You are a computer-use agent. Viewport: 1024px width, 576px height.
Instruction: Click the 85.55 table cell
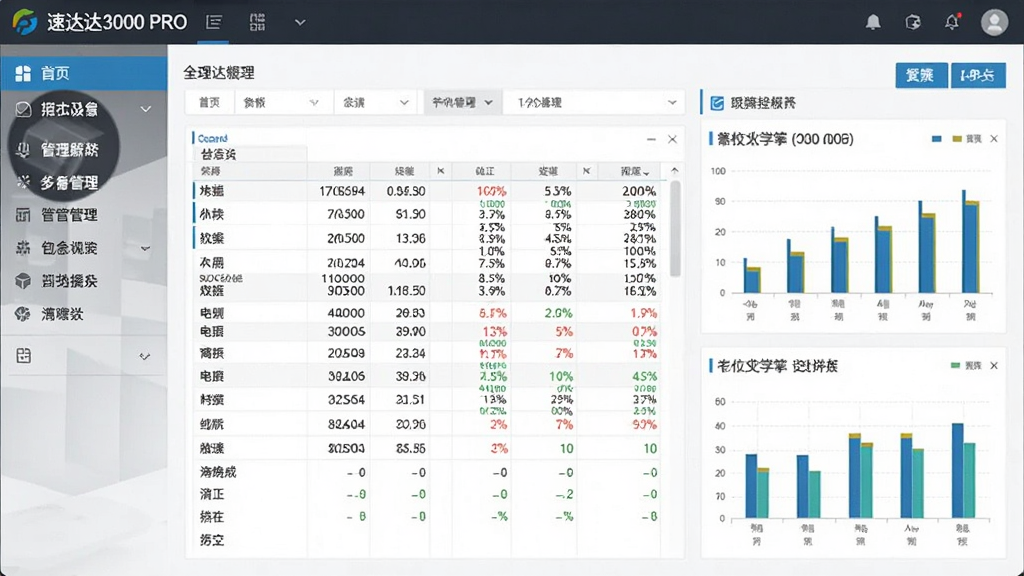click(x=411, y=449)
